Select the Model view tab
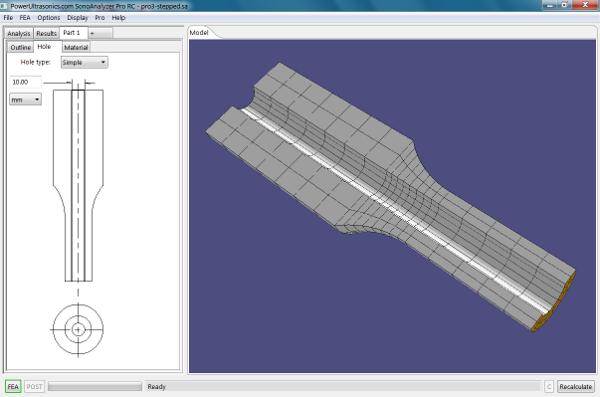 point(199,33)
